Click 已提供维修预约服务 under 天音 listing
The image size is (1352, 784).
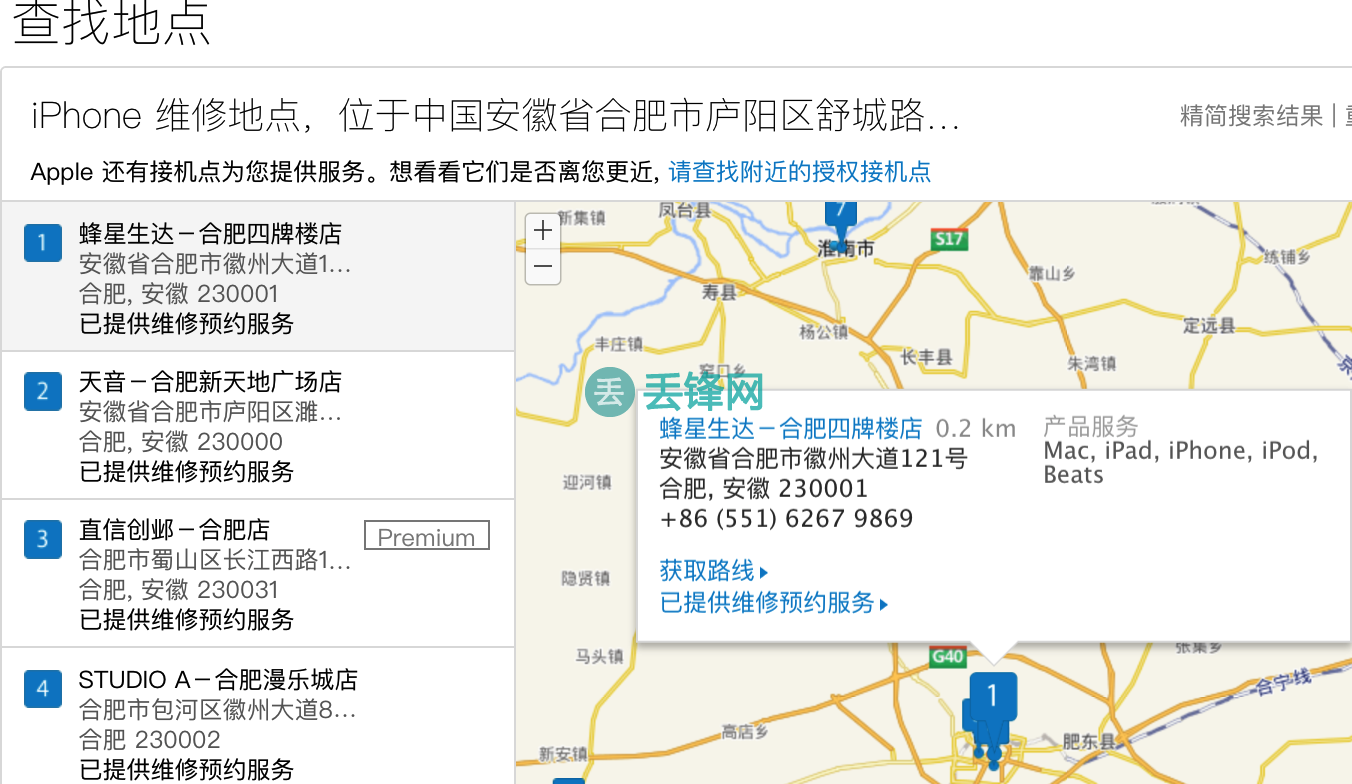[x=186, y=471]
